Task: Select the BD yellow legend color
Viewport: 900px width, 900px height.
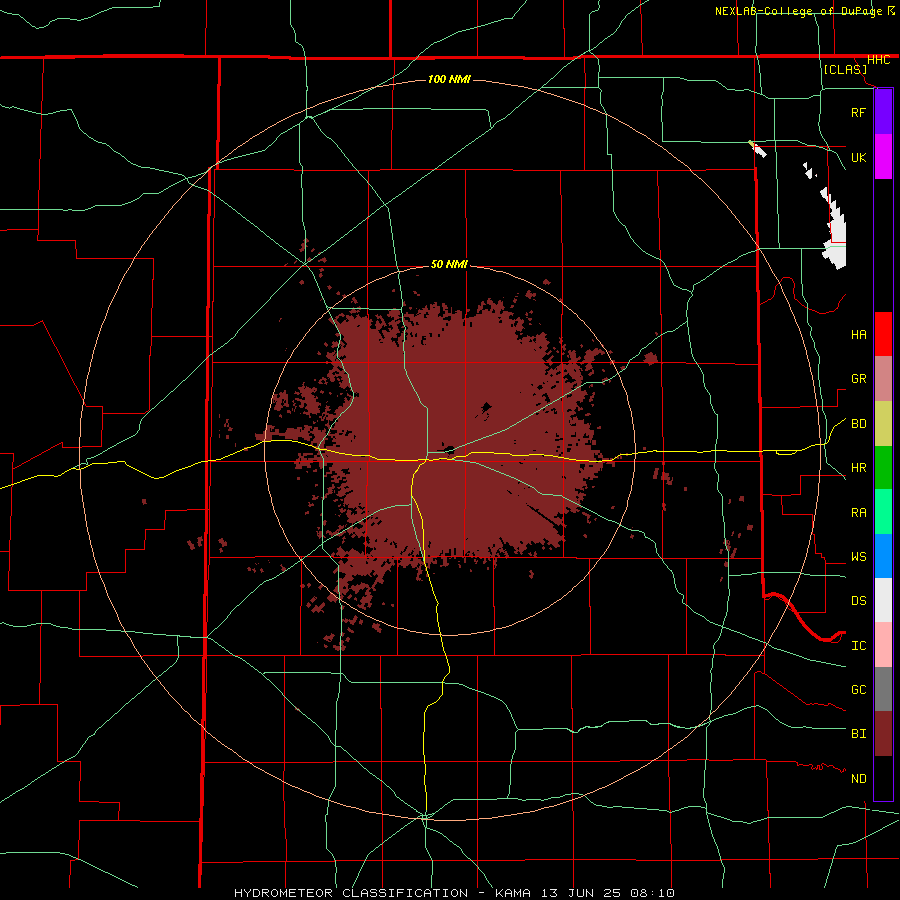Action: click(x=883, y=424)
